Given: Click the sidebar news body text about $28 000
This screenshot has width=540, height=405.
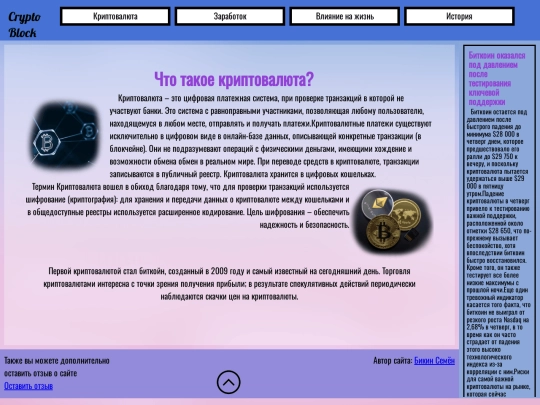Looking at the screenshot, I should (498, 253).
